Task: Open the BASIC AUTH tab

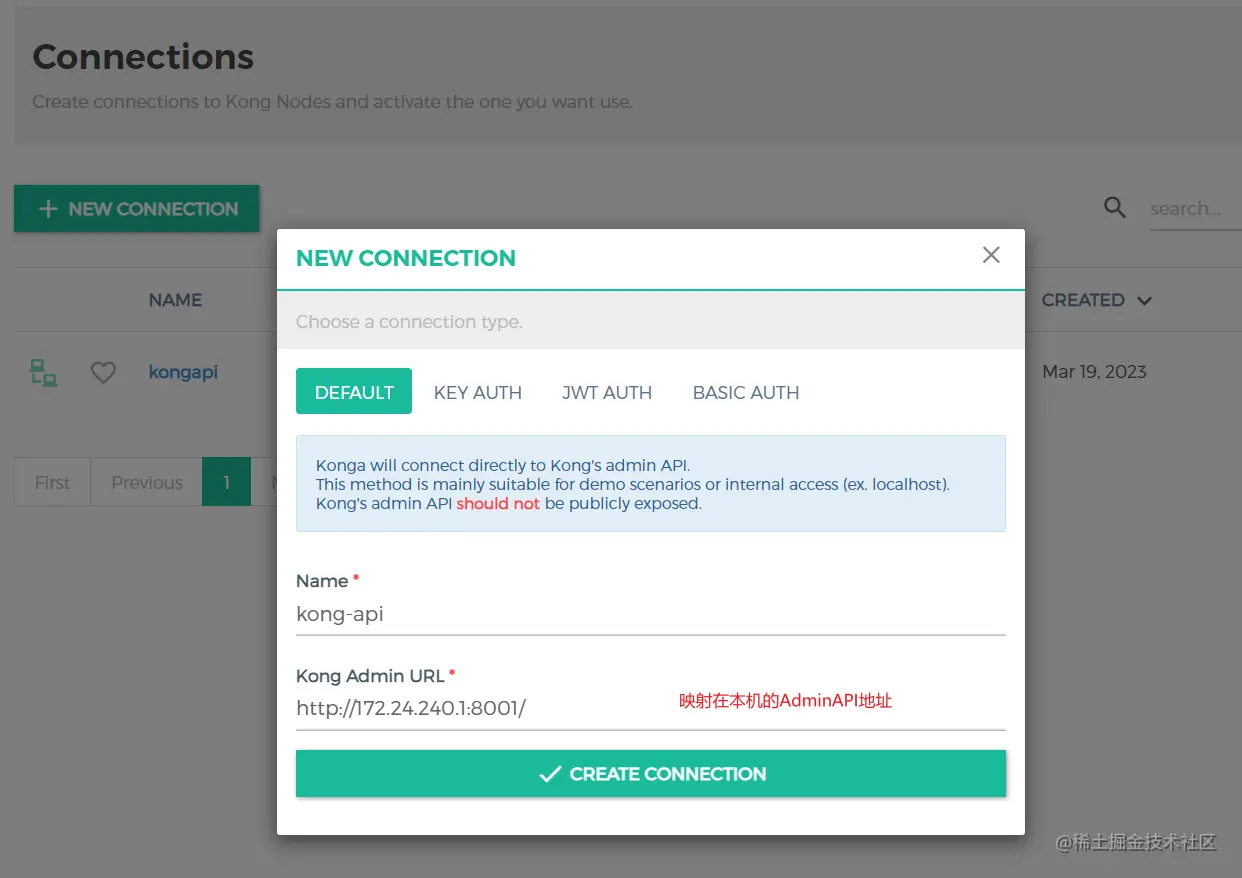Action: pos(746,392)
